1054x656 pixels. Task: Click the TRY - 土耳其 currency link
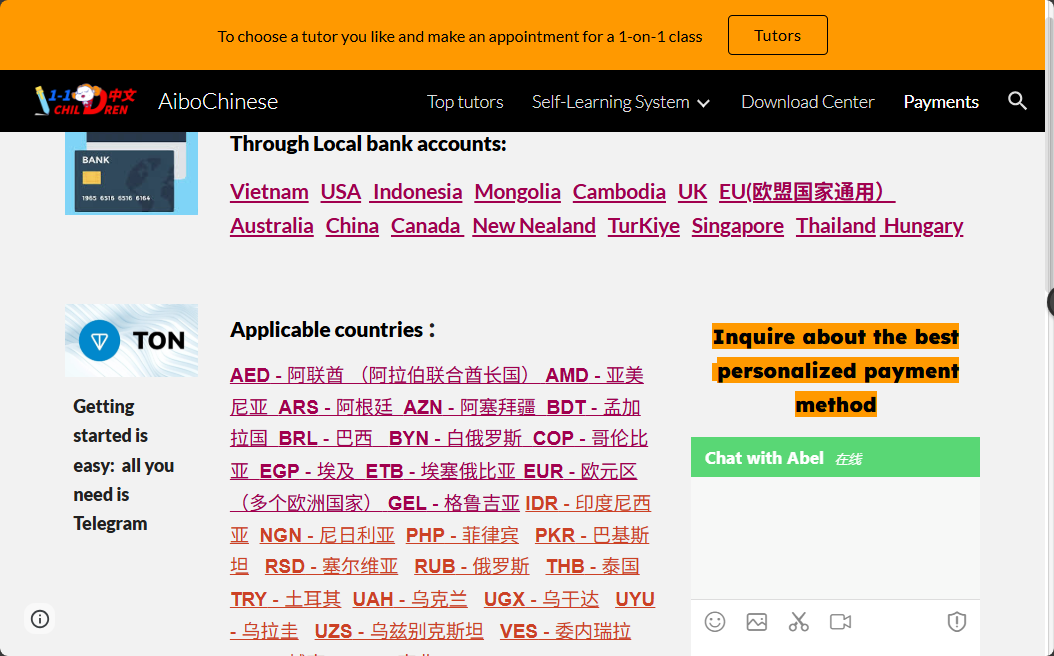coord(286,599)
